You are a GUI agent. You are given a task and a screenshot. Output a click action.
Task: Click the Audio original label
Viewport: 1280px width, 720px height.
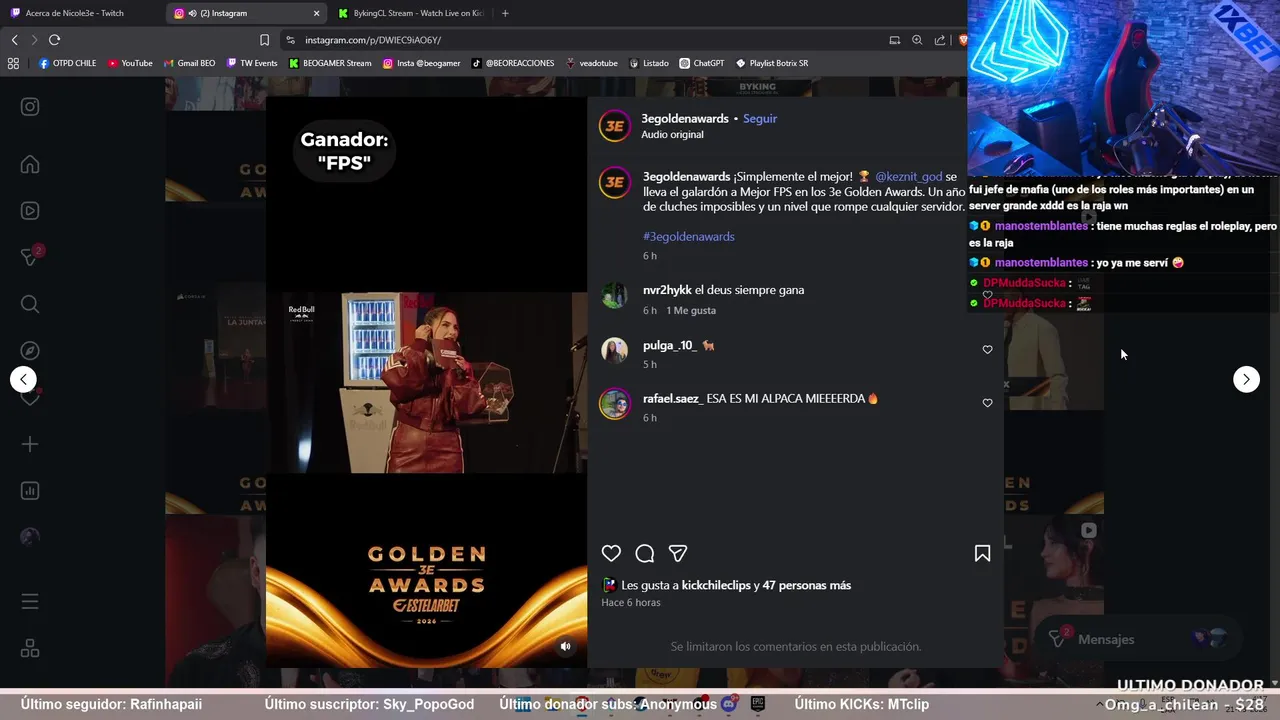(x=672, y=134)
